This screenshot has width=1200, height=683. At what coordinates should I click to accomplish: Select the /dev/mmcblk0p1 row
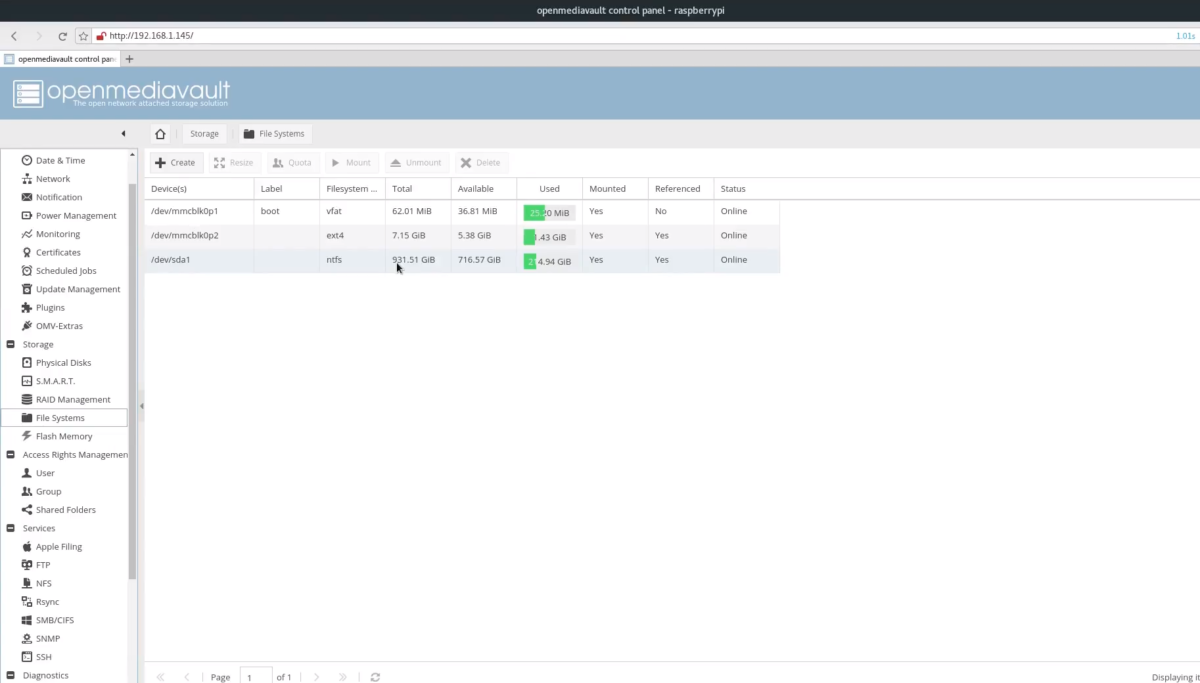(x=462, y=212)
